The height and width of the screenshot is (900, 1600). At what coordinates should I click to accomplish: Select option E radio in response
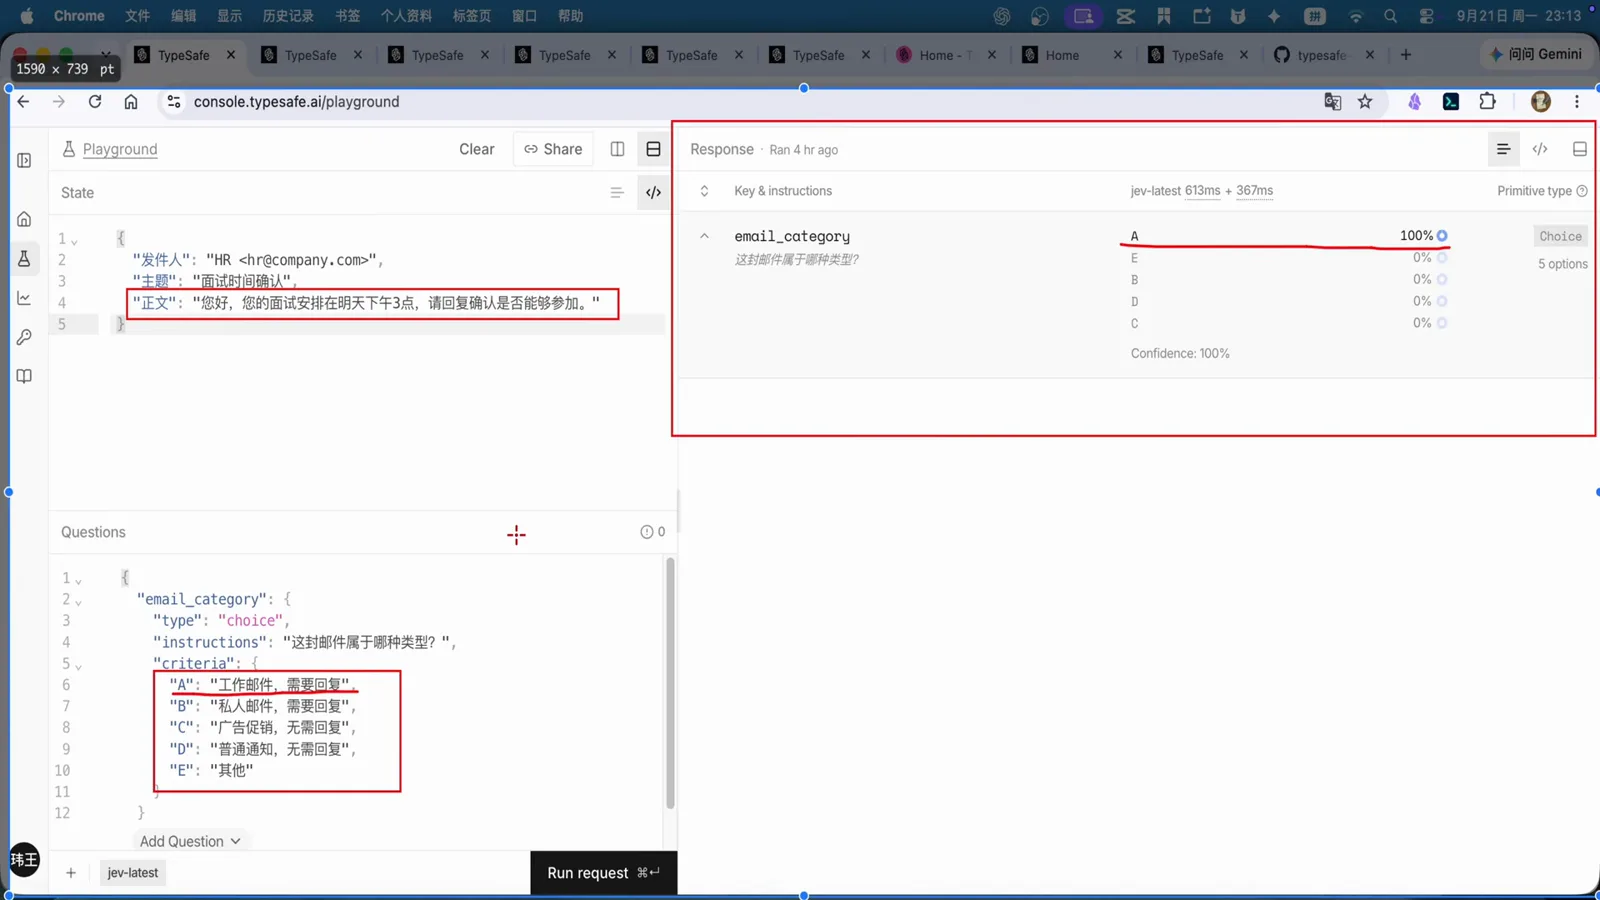[x=1442, y=258]
